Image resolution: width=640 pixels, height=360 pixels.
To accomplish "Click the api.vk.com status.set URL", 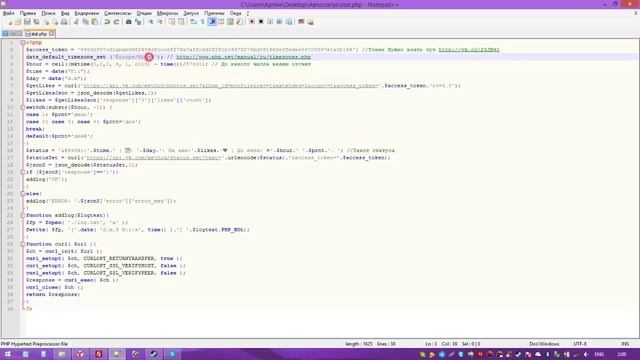I will point(154,158).
